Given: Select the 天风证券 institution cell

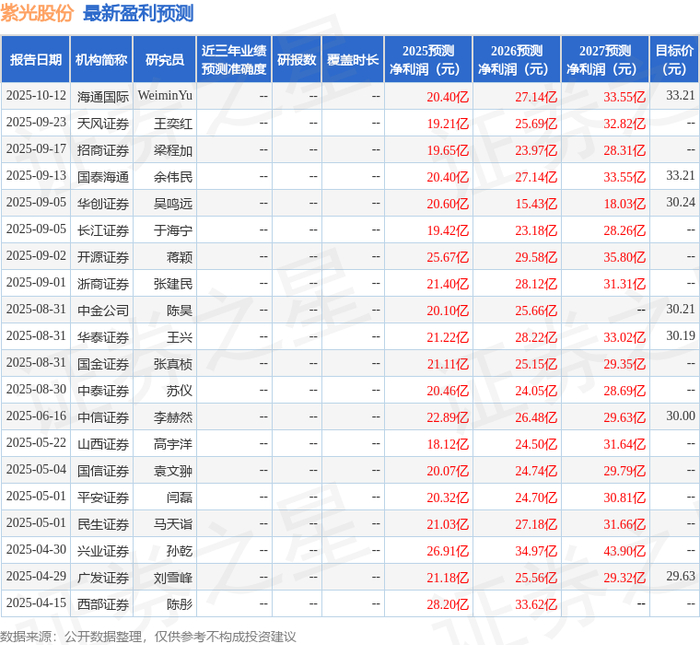Looking at the screenshot, I should pos(103,123).
